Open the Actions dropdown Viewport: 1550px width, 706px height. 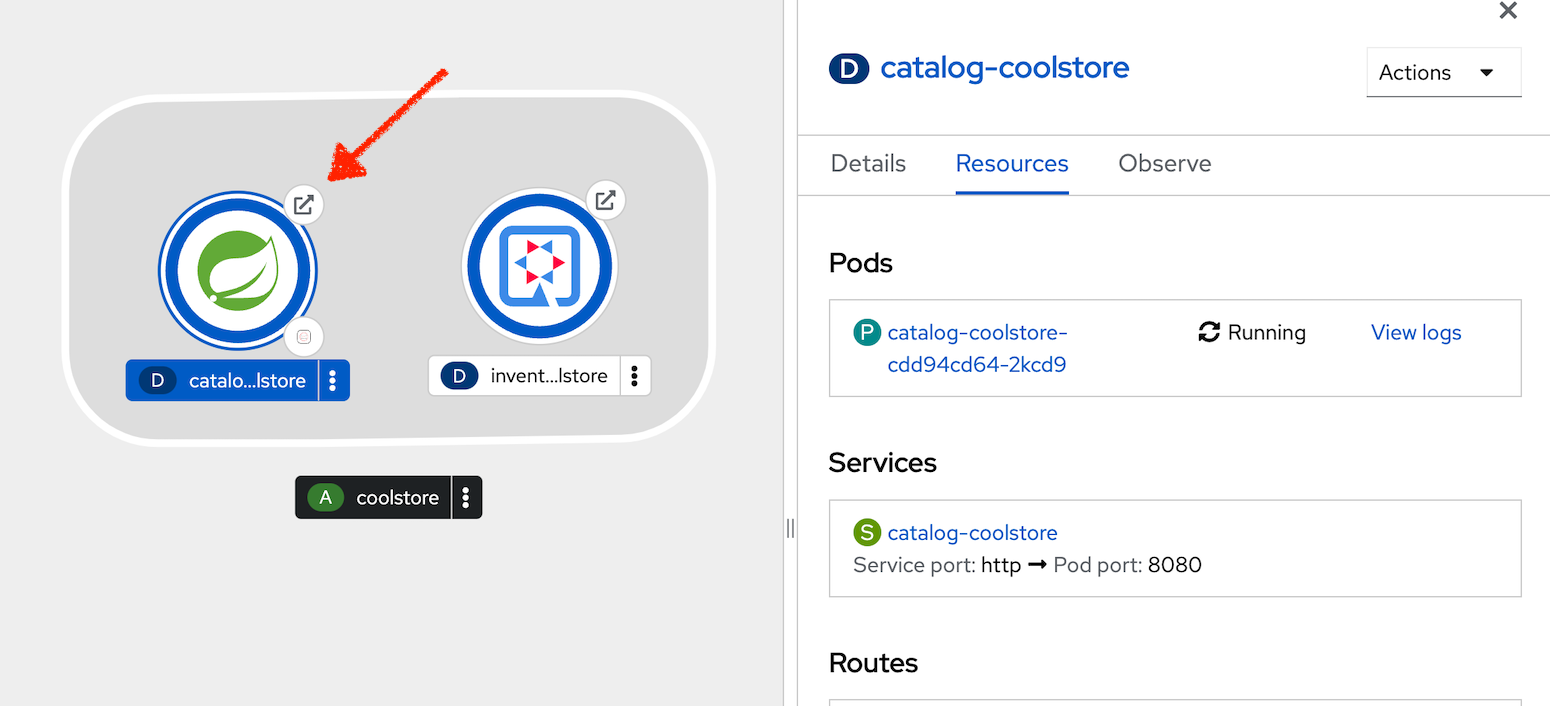click(1443, 72)
